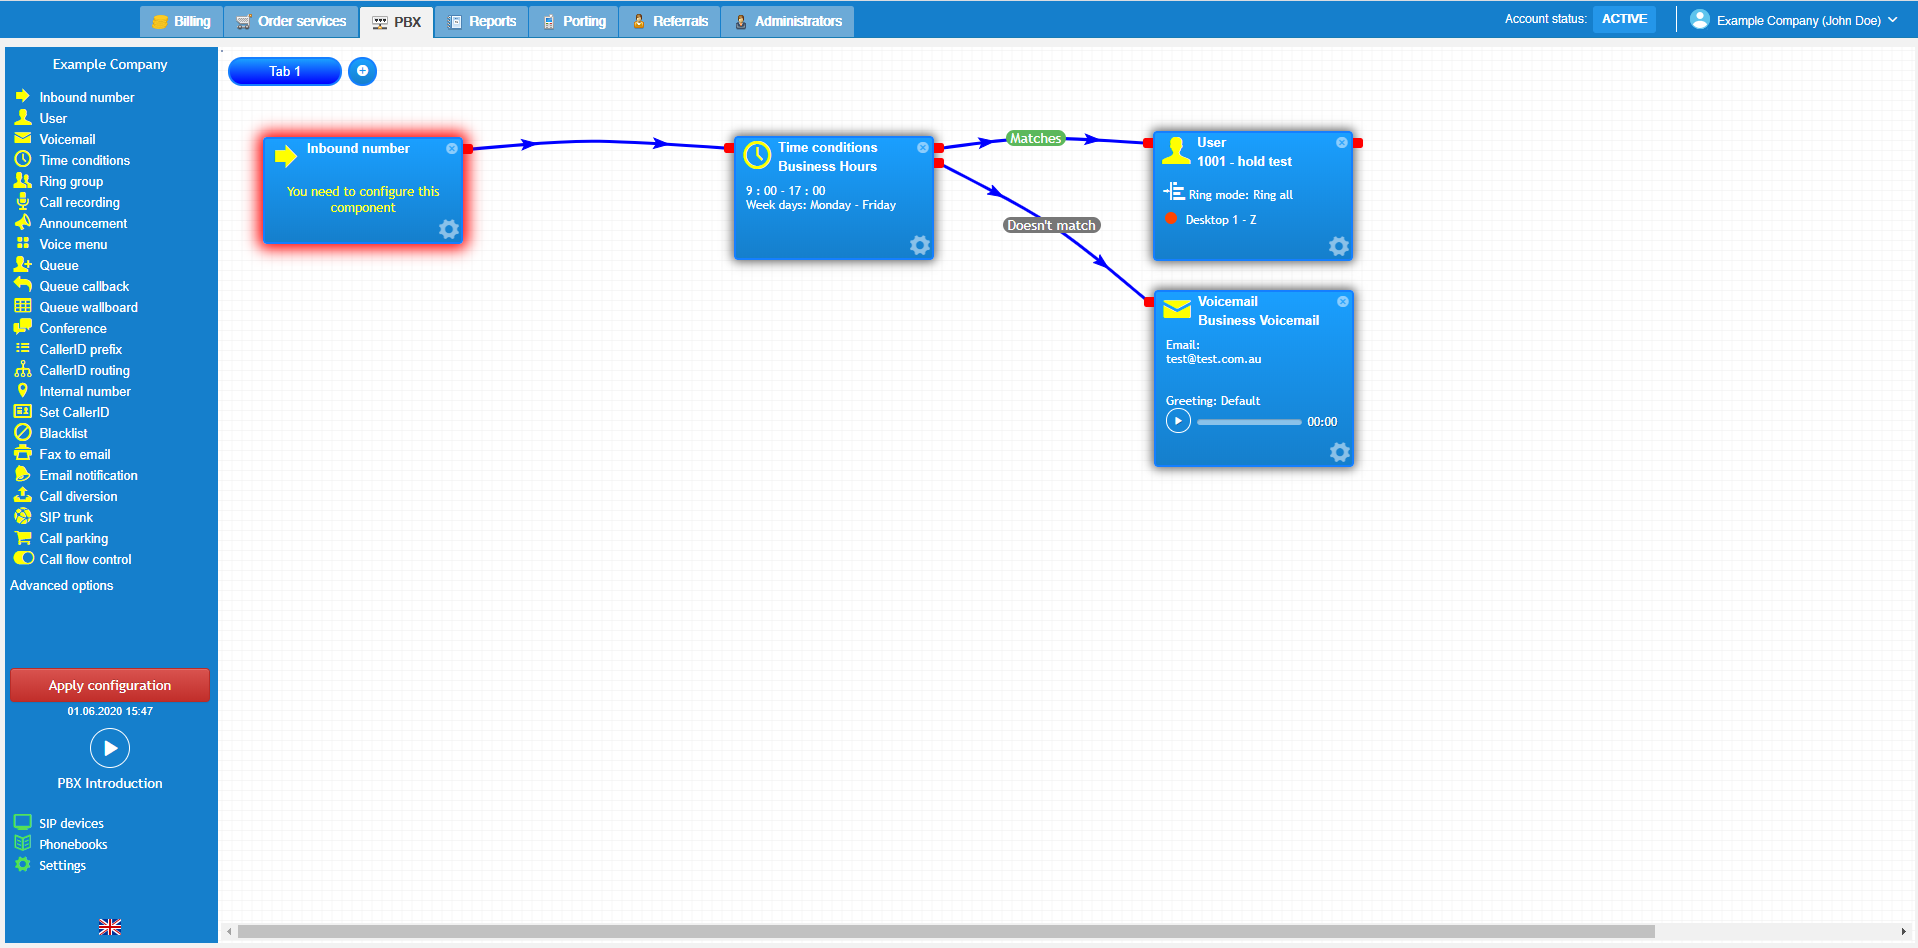Open the Inbound number block configuration gear

point(447,229)
